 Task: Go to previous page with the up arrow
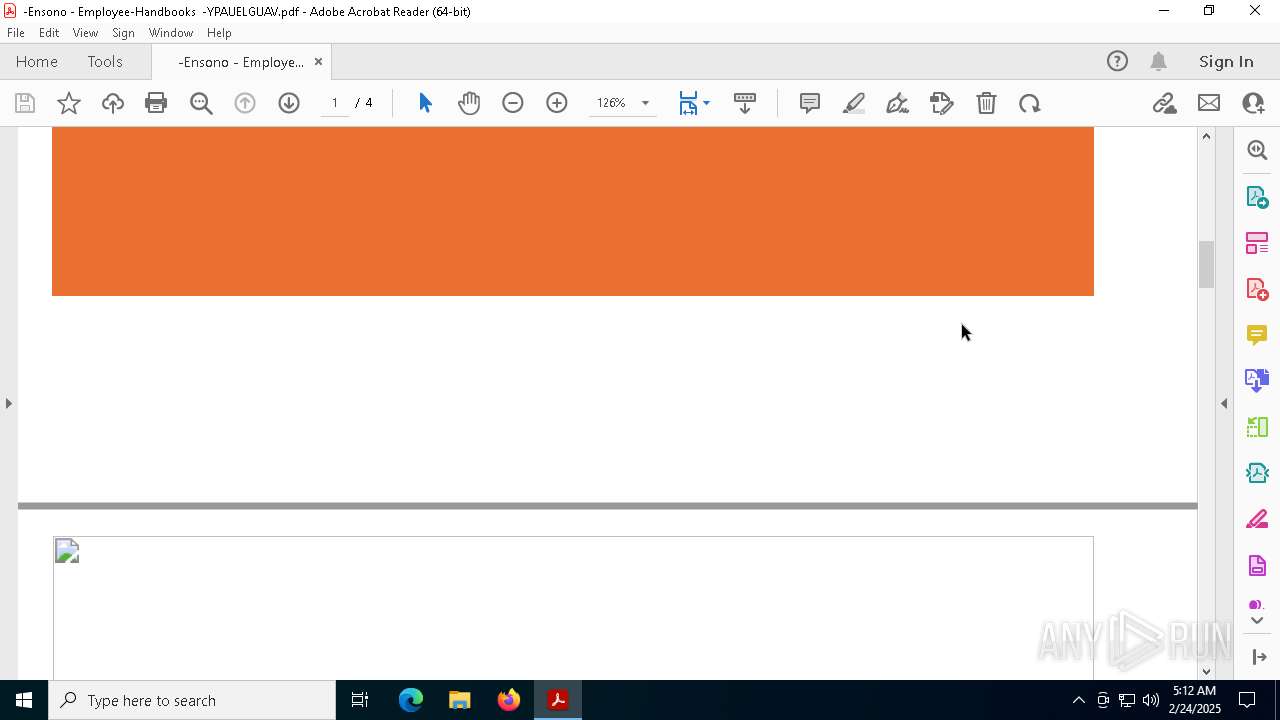245,103
